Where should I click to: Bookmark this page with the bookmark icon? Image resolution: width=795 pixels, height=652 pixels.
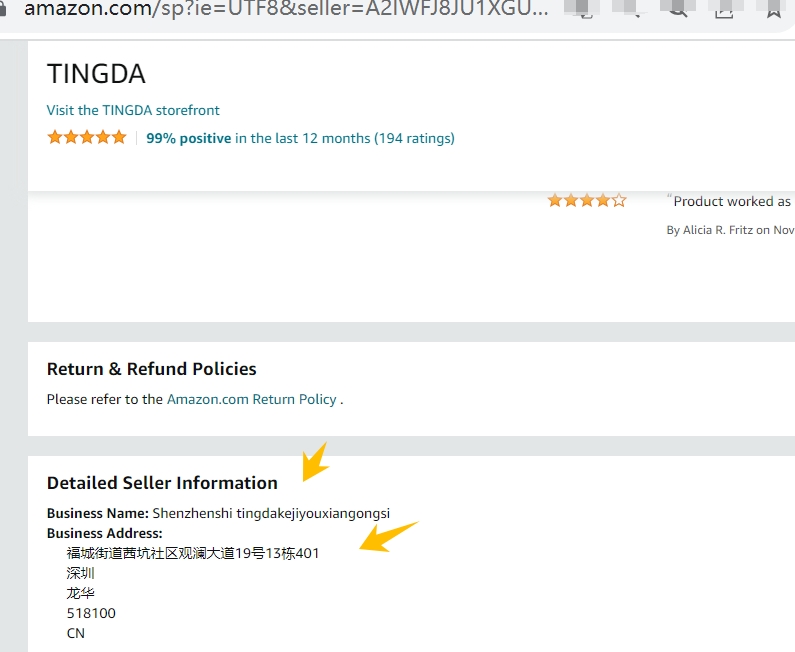point(774,9)
